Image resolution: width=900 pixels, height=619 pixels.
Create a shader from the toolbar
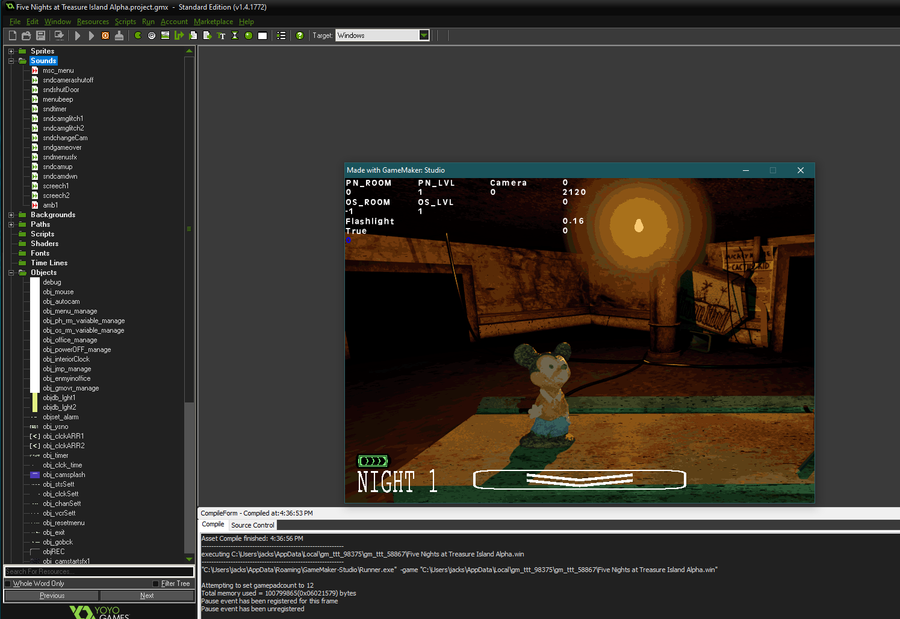coord(207,36)
